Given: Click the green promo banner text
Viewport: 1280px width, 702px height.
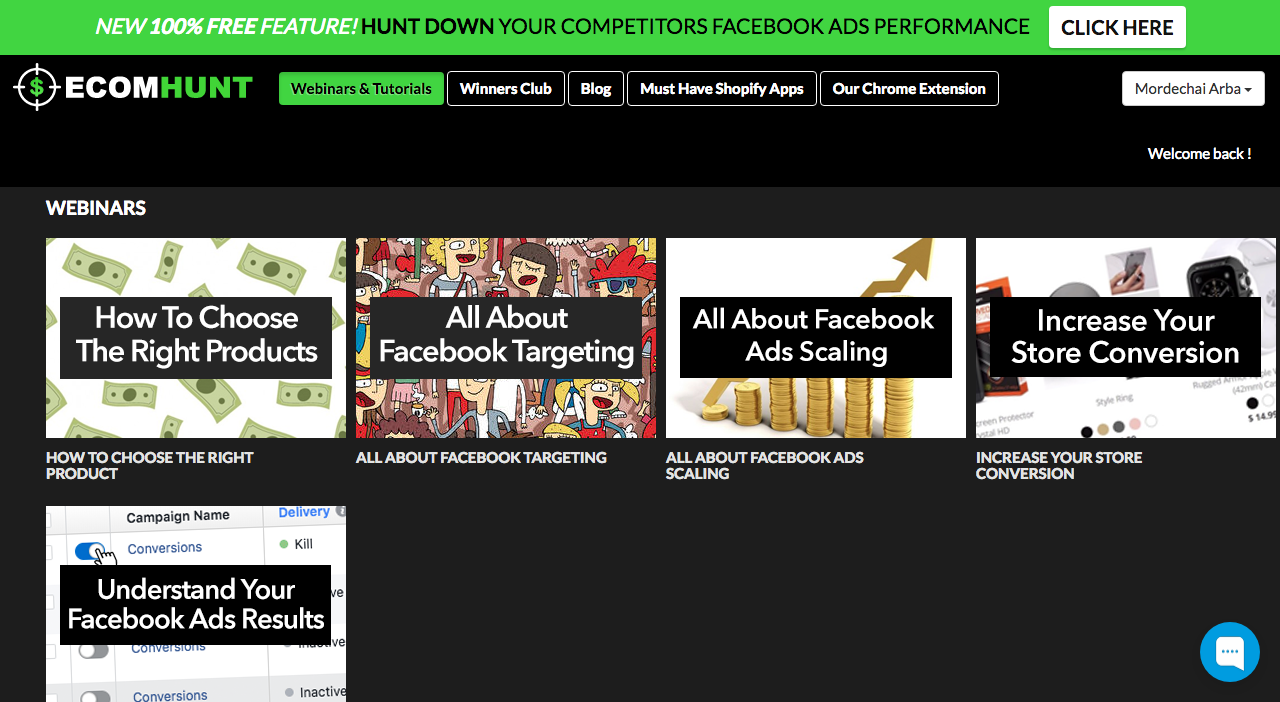Looking at the screenshot, I should tap(562, 27).
